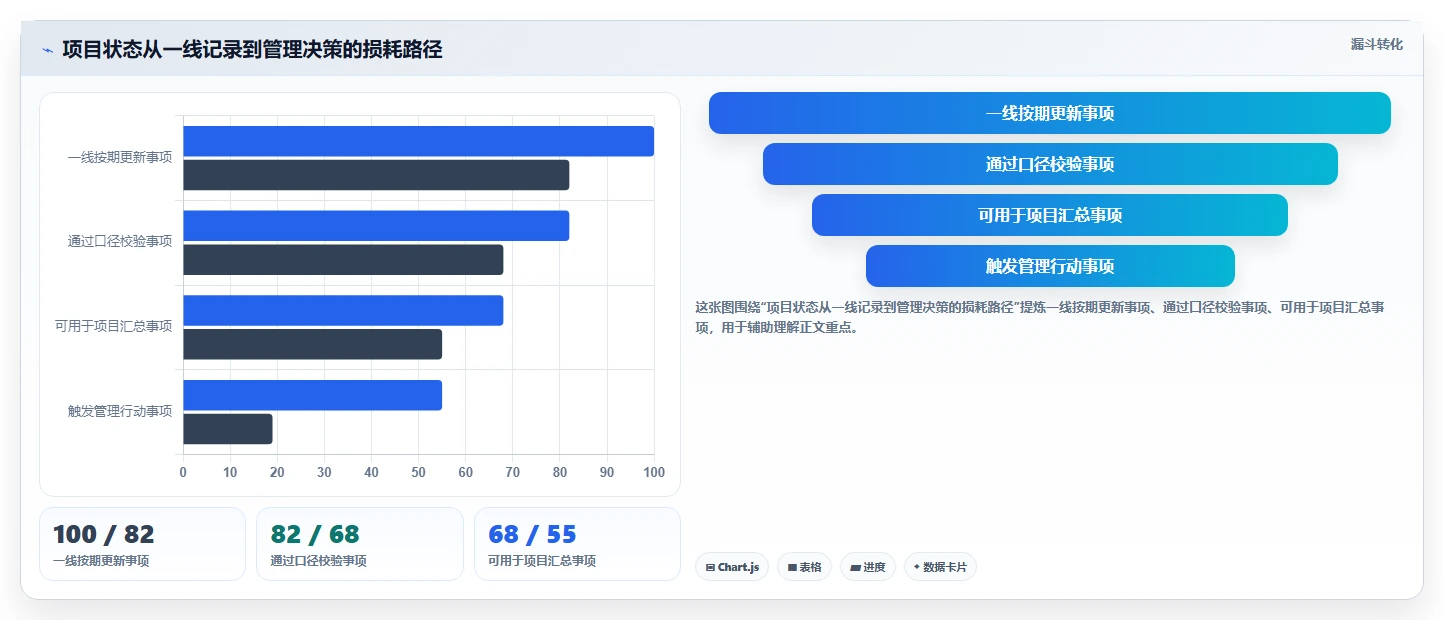Click the description paragraph starting 这张图围绕
1444x620 pixels.
[1039, 317]
